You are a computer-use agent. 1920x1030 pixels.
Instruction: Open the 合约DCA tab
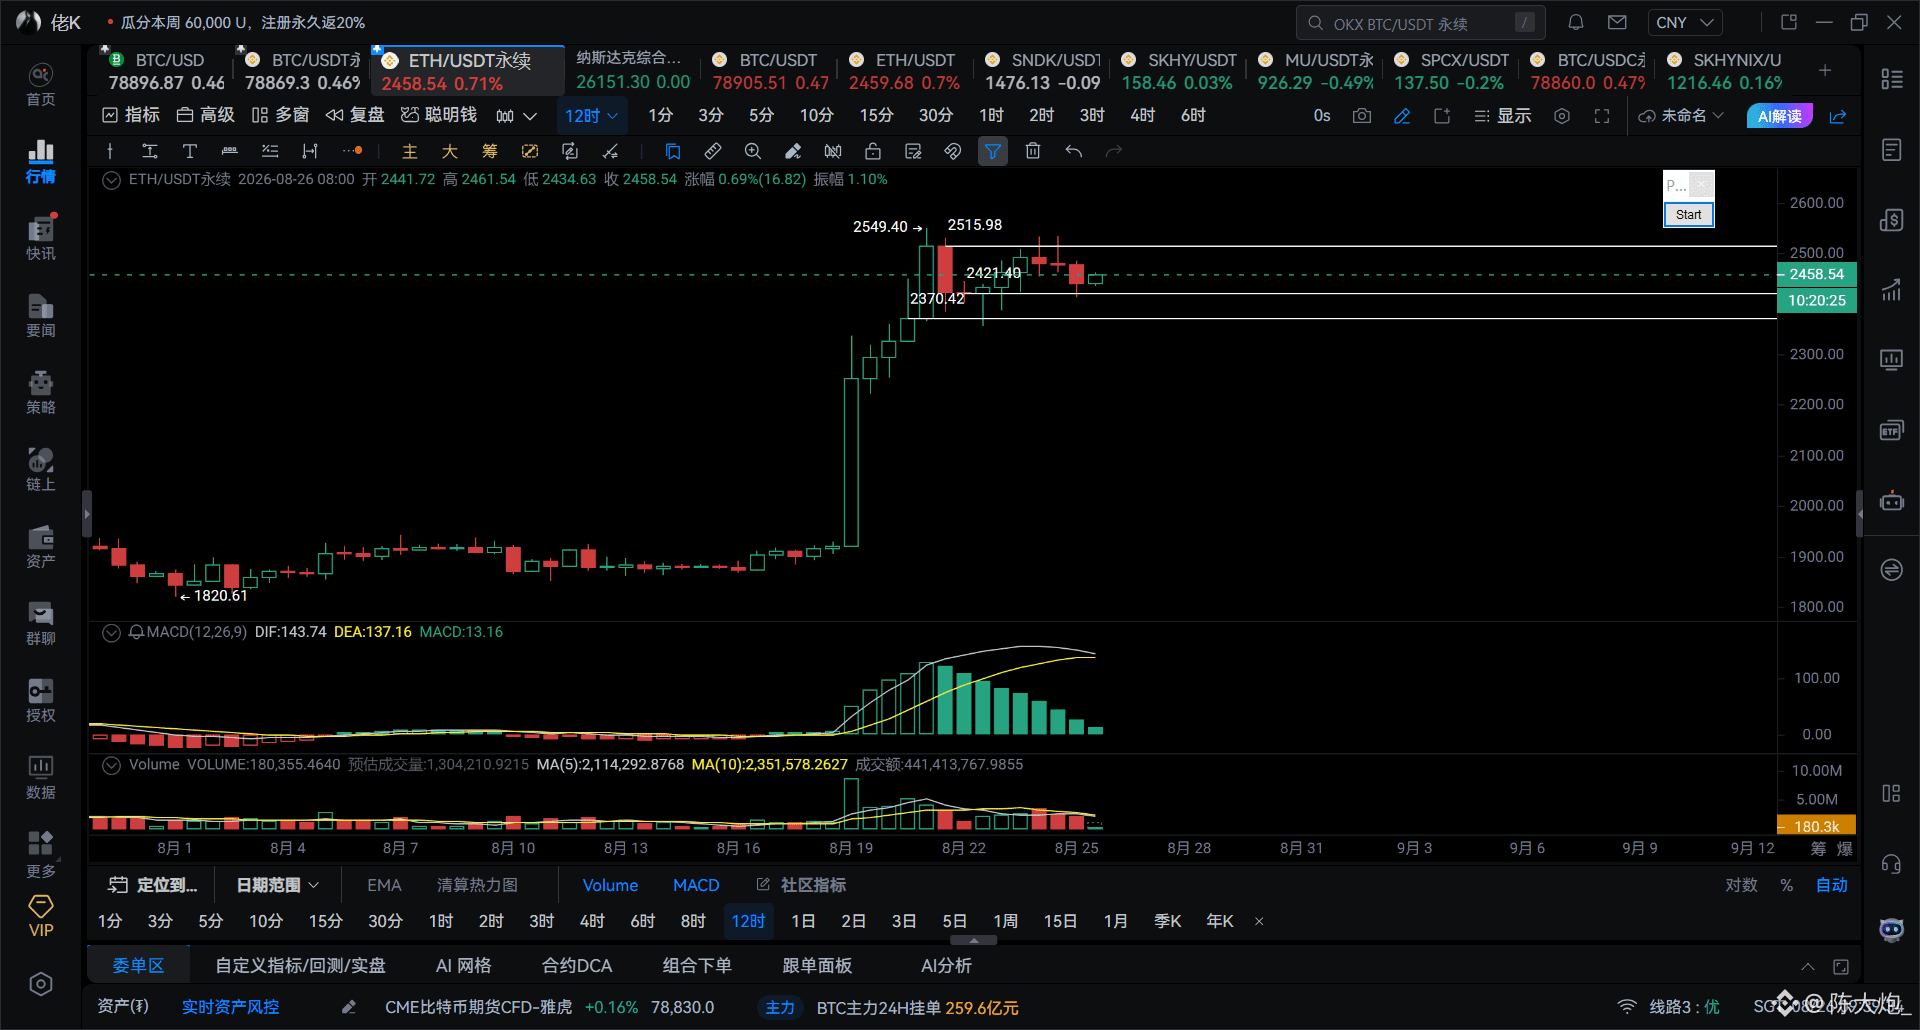(x=576, y=966)
